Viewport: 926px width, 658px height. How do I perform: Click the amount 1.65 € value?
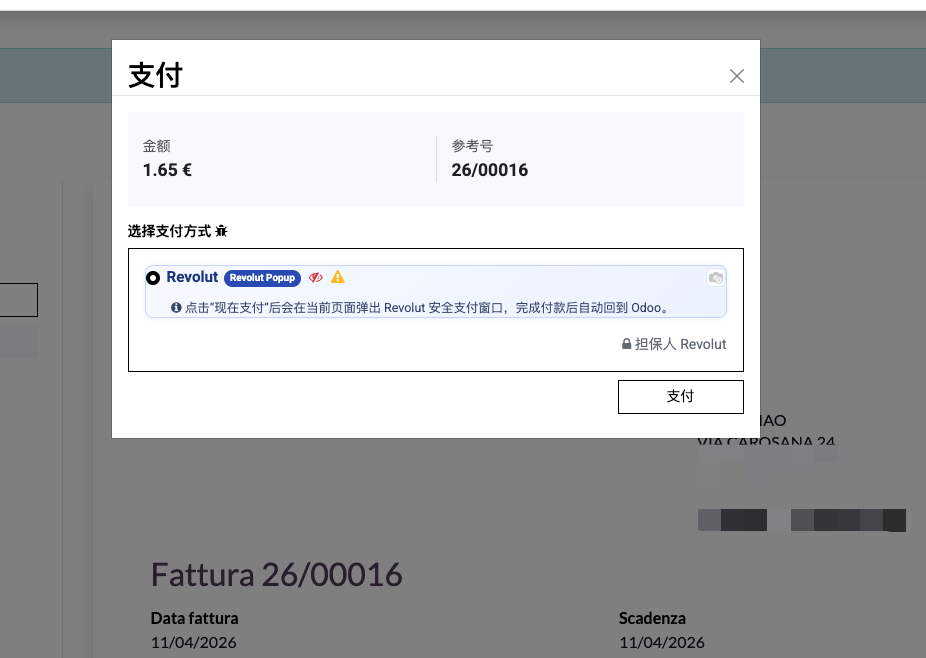pos(167,170)
